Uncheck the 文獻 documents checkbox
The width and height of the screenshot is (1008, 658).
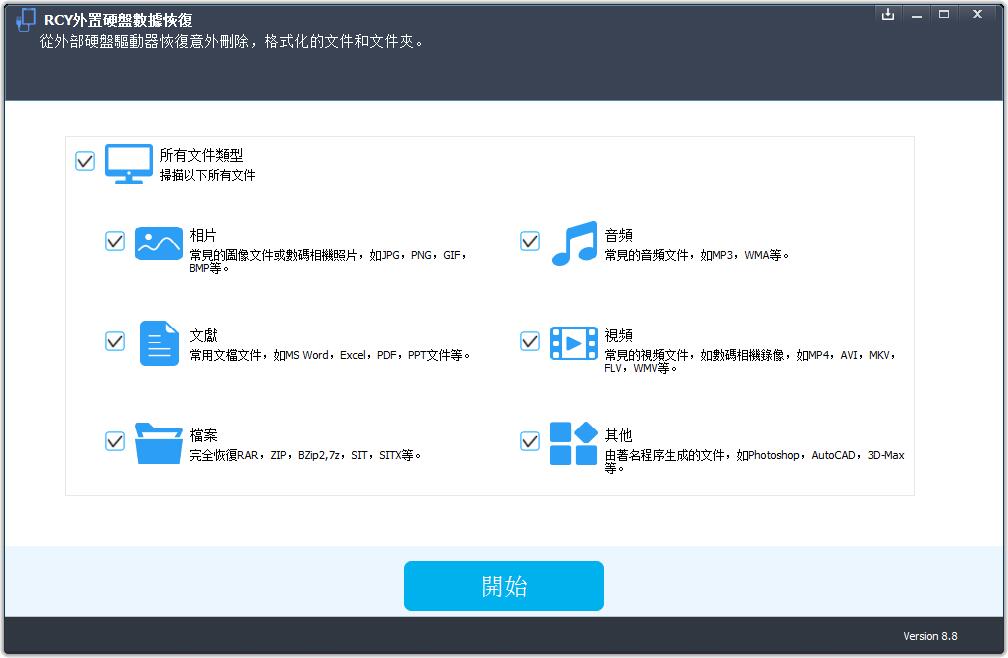coord(115,341)
